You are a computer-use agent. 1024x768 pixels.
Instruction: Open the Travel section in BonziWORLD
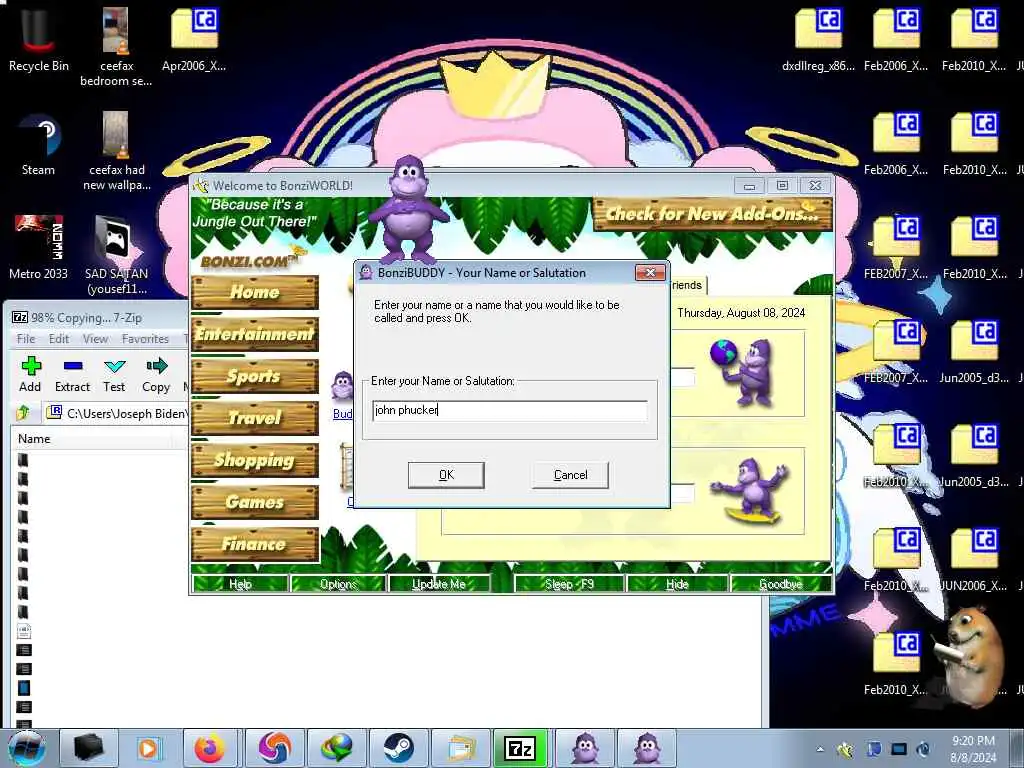[x=255, y=418]
